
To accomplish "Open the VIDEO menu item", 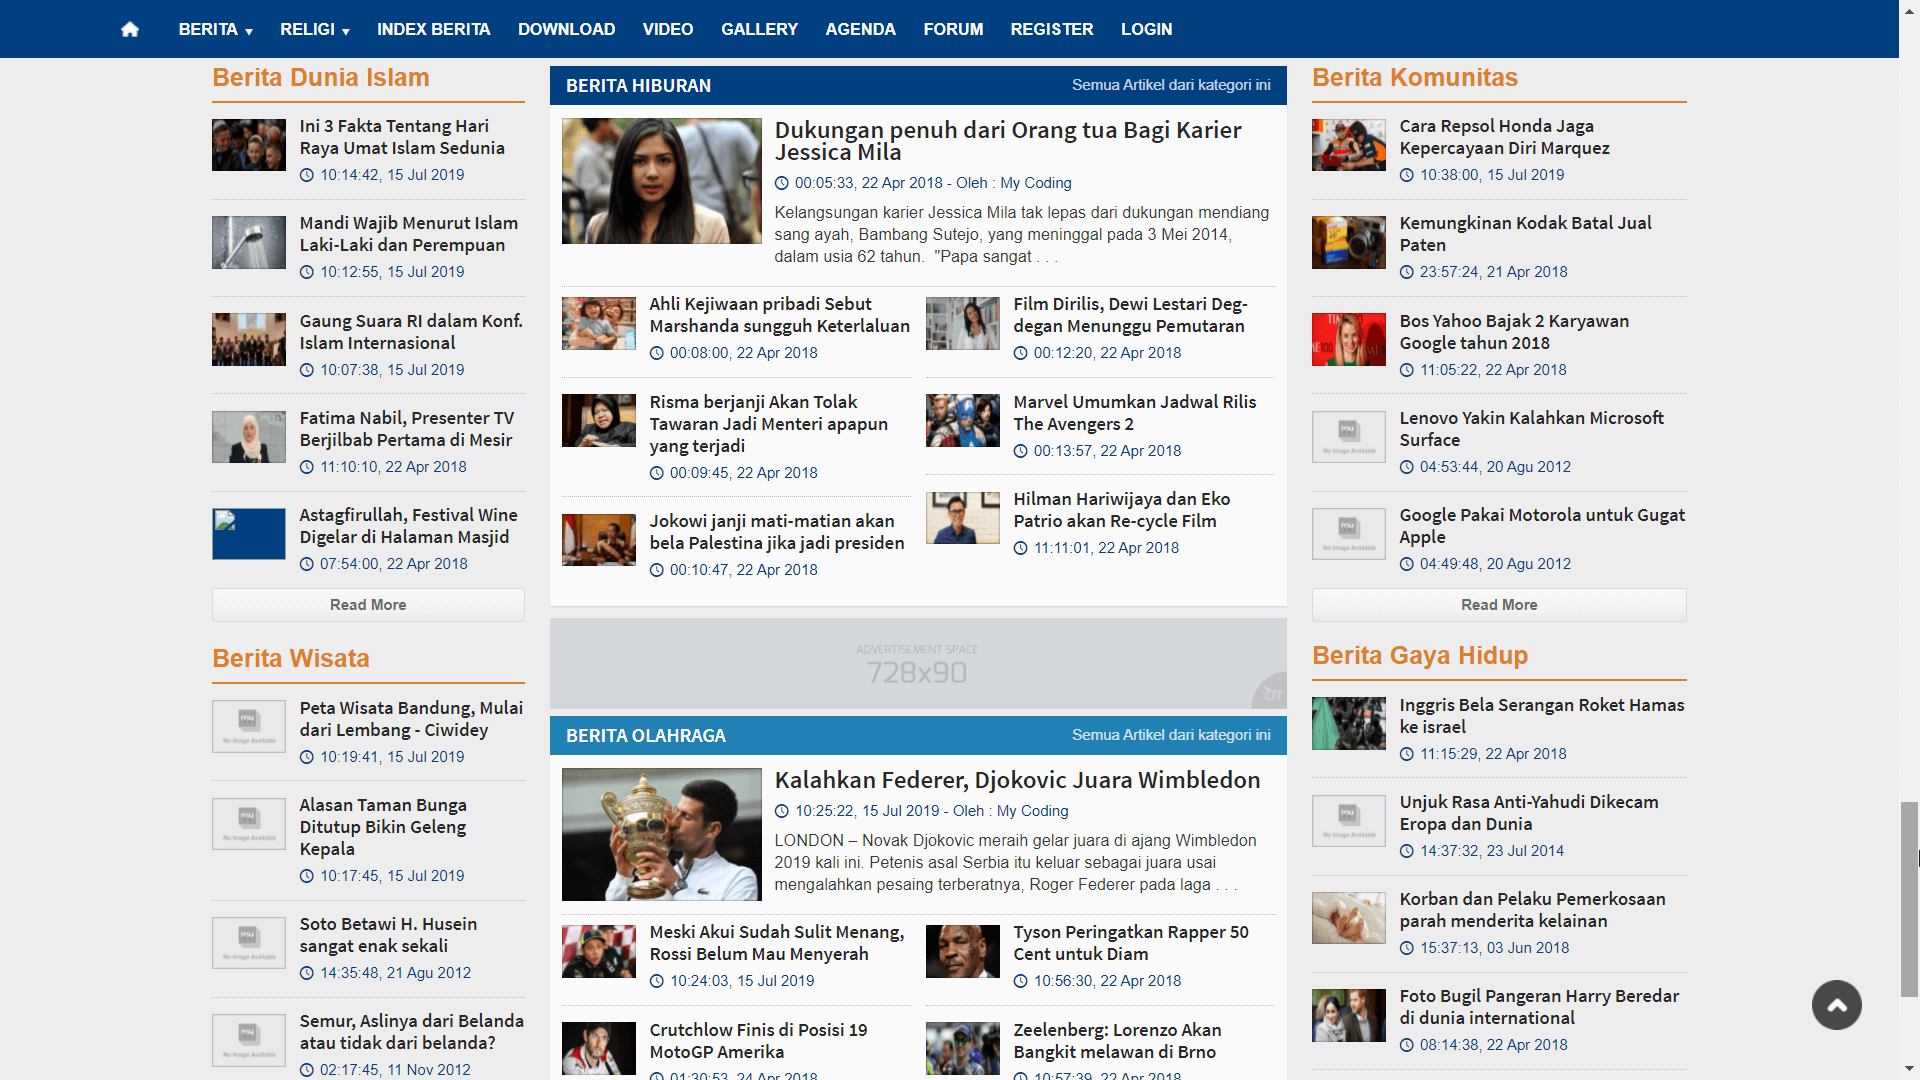I will (667, 29).
